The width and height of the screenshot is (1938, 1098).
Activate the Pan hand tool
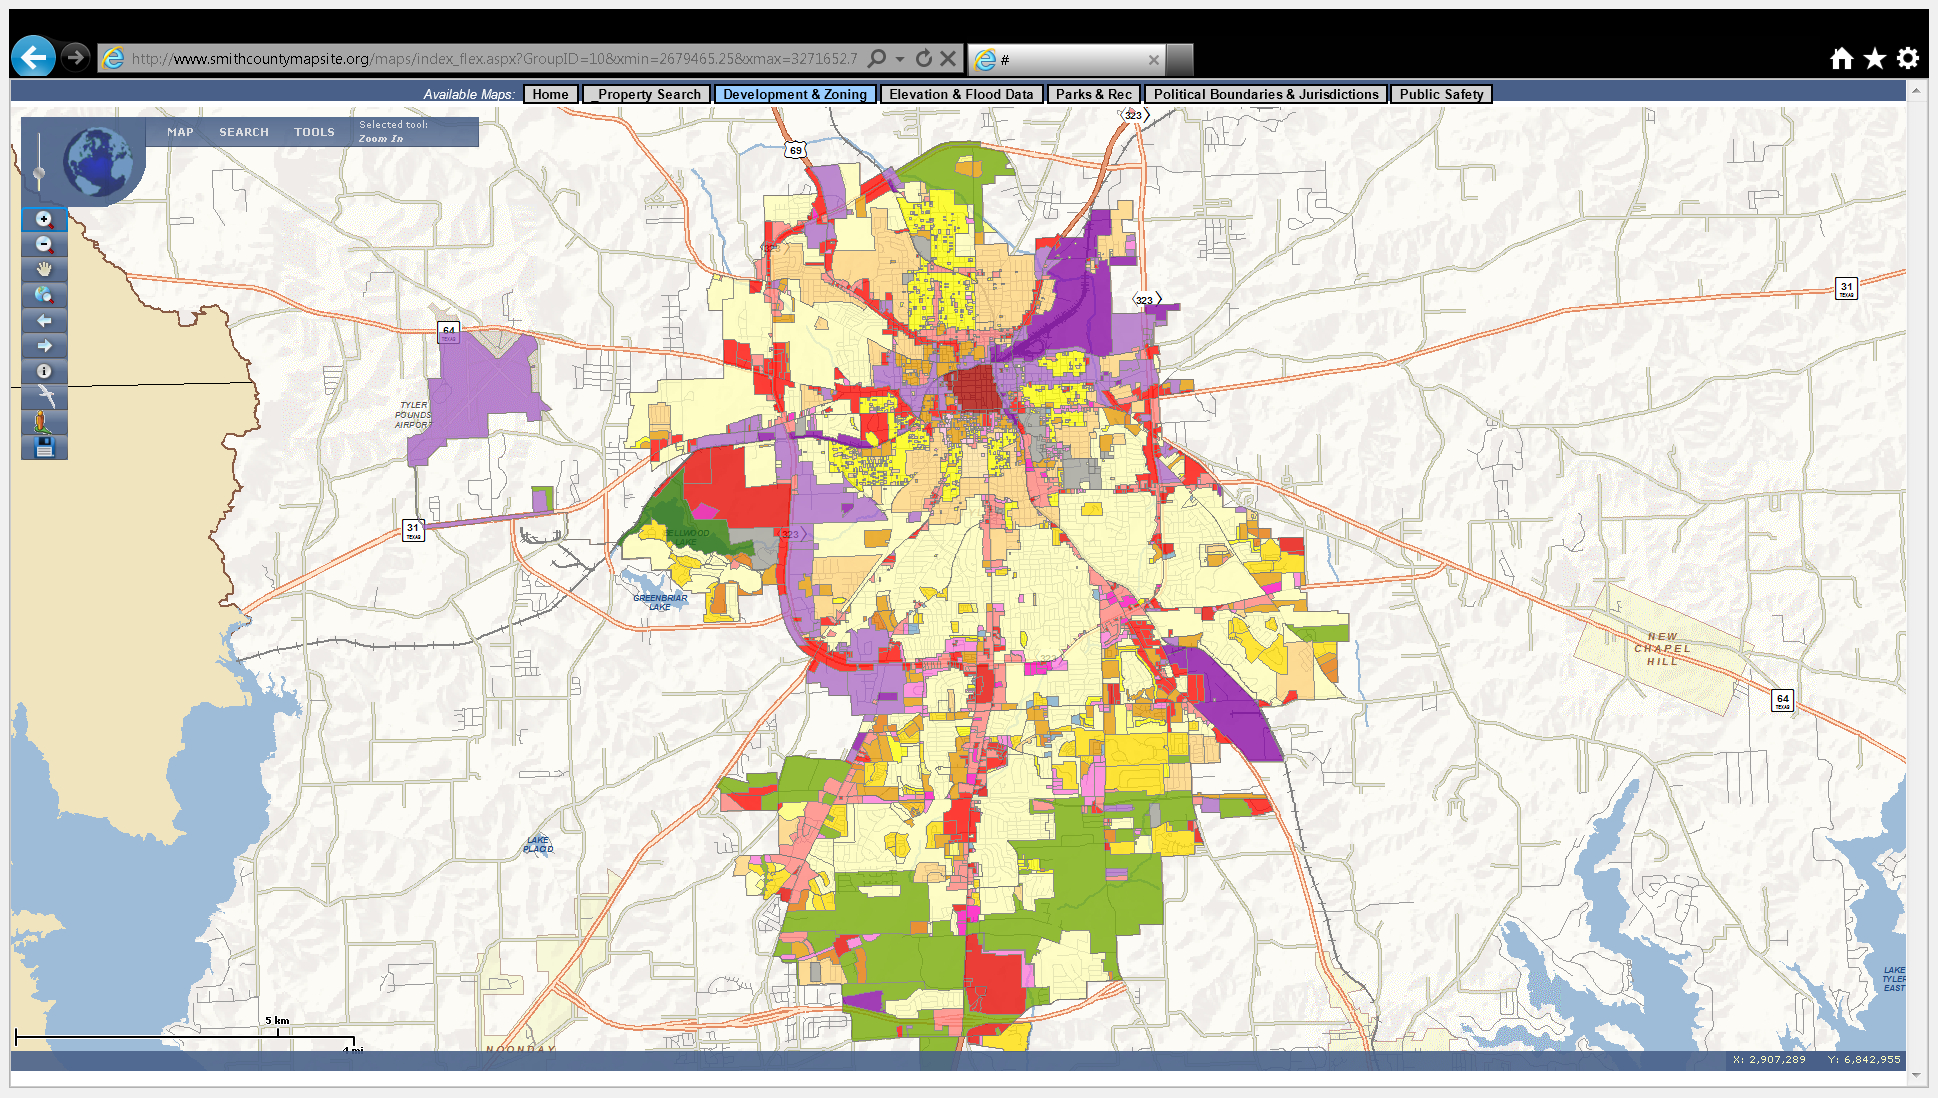pos(44,269)
